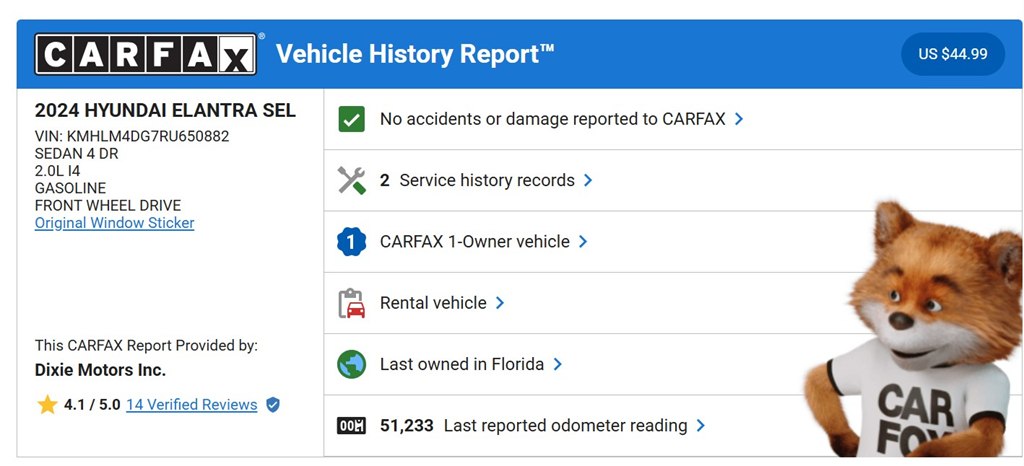Click the blue 1-Owner badge icon
The width and height of the screenshot is (1024, 466).
pyautogui.click(x=351, y=242)
